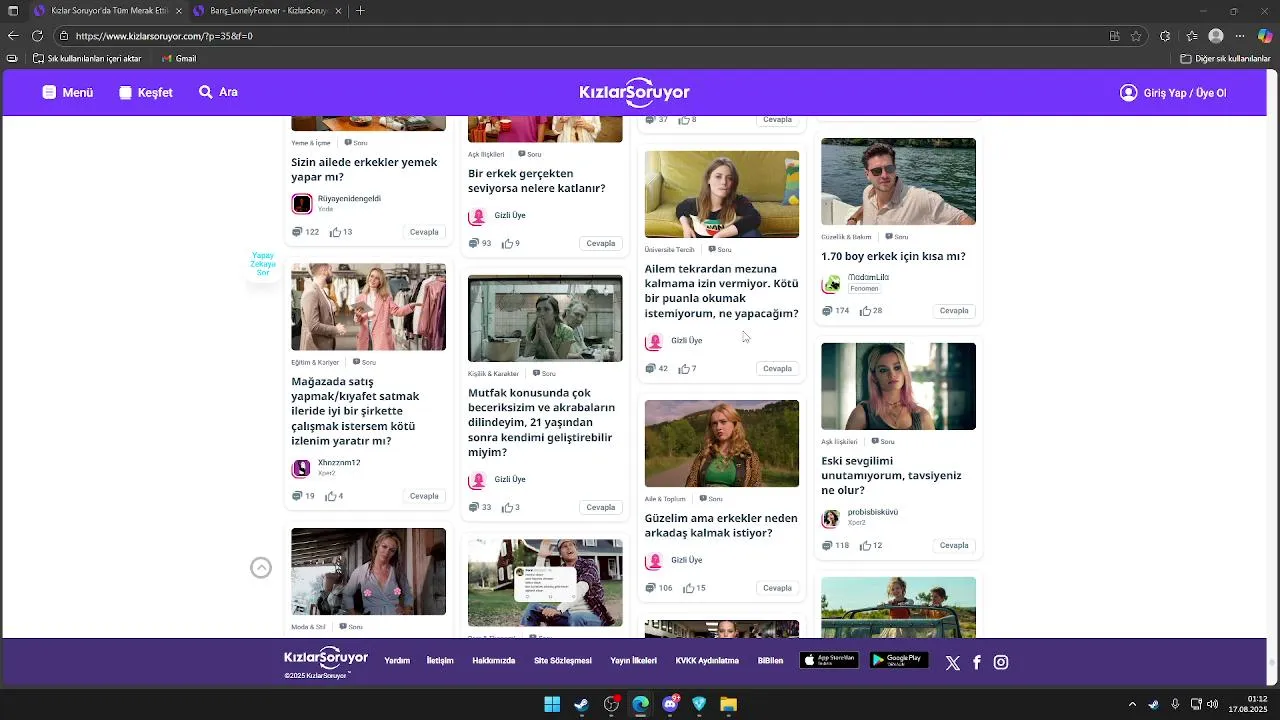The width and height of the screenshot is (1280, 720).
Task: Open question 'Sizin ailede erkekler yemek yapar mı?'
Action: (364, 169)
